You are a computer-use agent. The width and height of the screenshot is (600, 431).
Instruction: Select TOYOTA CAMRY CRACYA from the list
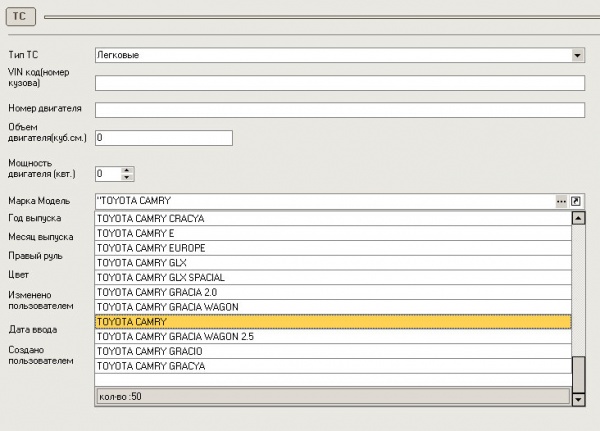(x=332, y=218)
